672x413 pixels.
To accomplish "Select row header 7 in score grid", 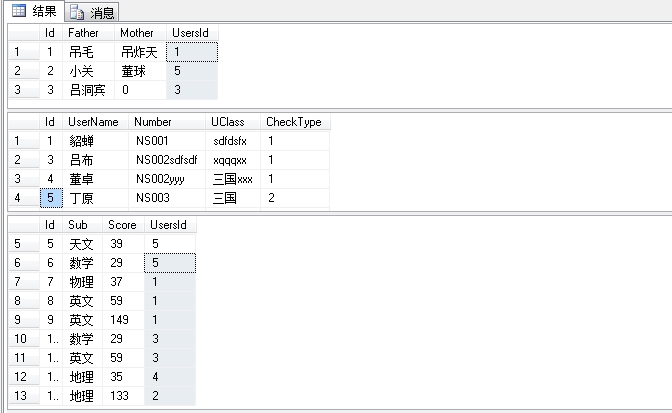I will pos(24,281).
